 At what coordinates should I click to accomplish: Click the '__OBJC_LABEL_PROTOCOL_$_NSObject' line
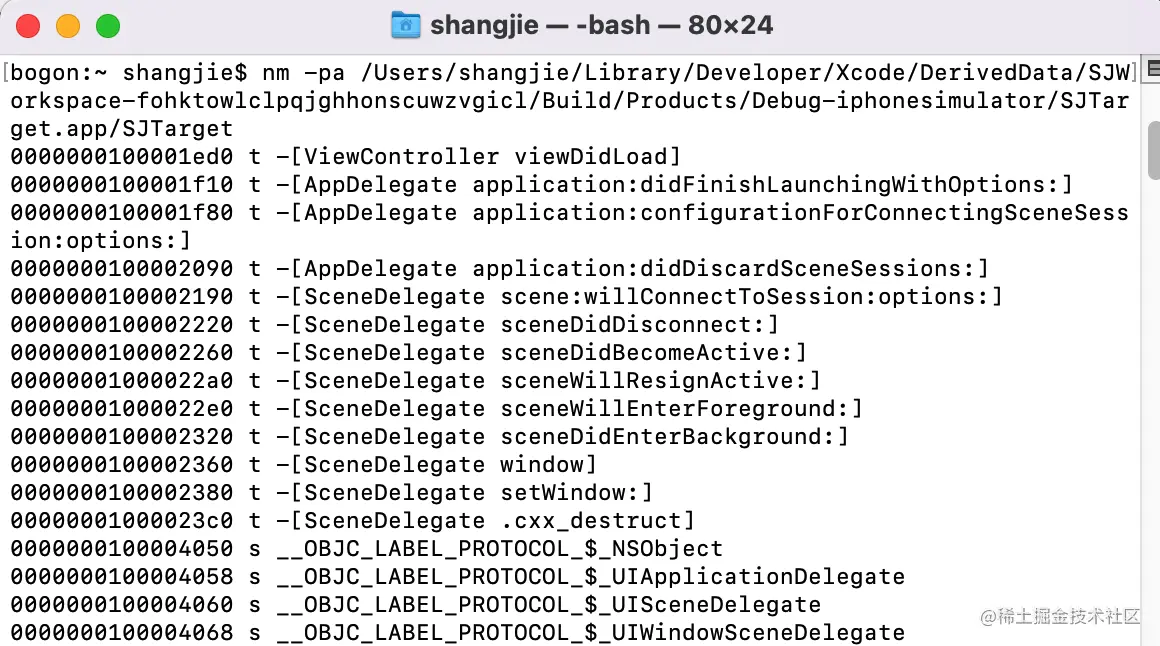point(500,549)
